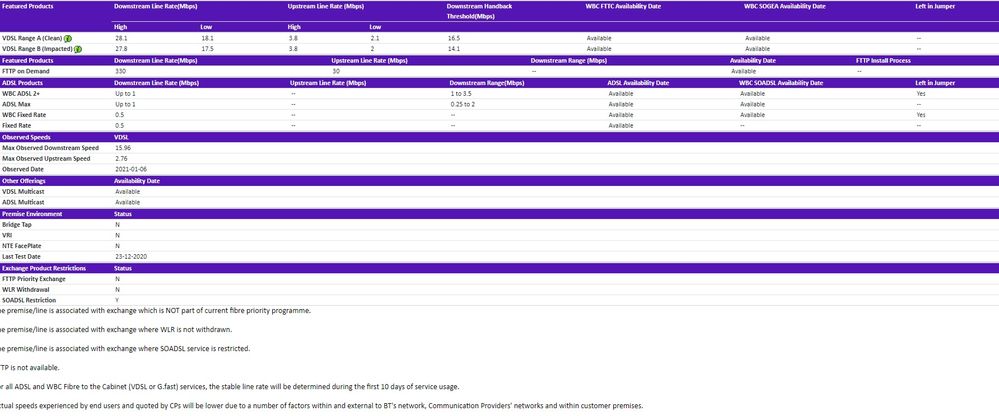Viewport: 999px width, 416px height.
Task: Click the VDSL Multicast row label
Action: 22,191
